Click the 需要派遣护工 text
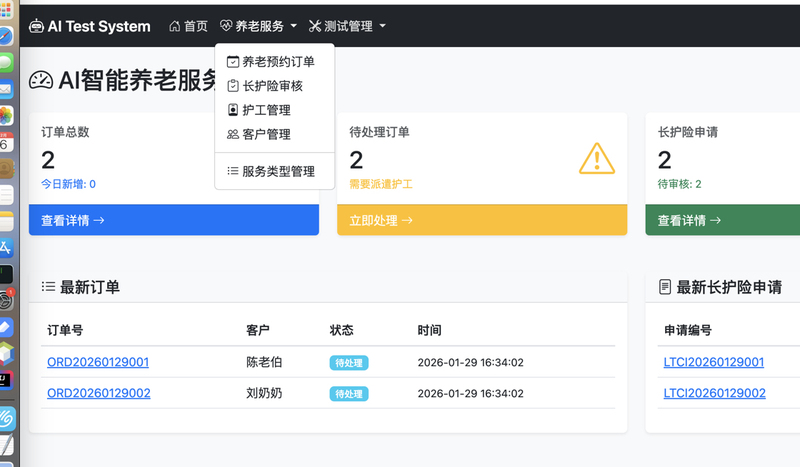The height and width of the screenshot is (467, 800). pyautogui.click(x=381, y=184)
